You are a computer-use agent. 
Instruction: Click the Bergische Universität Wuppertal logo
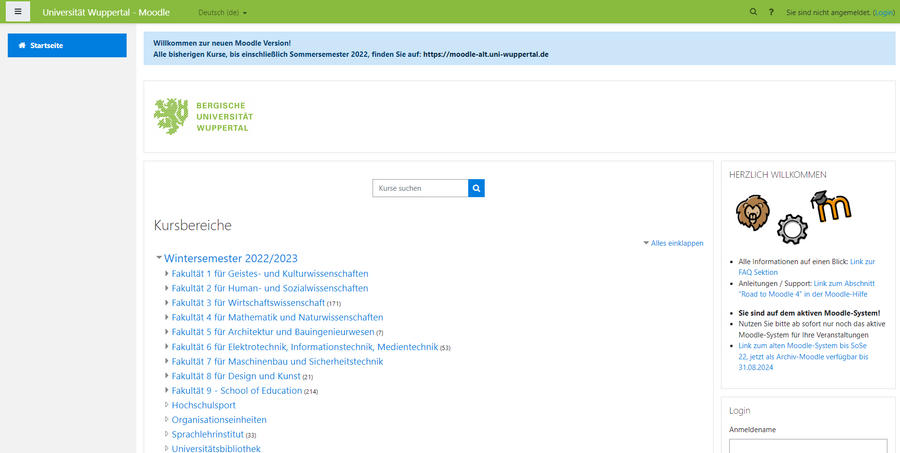203,117
